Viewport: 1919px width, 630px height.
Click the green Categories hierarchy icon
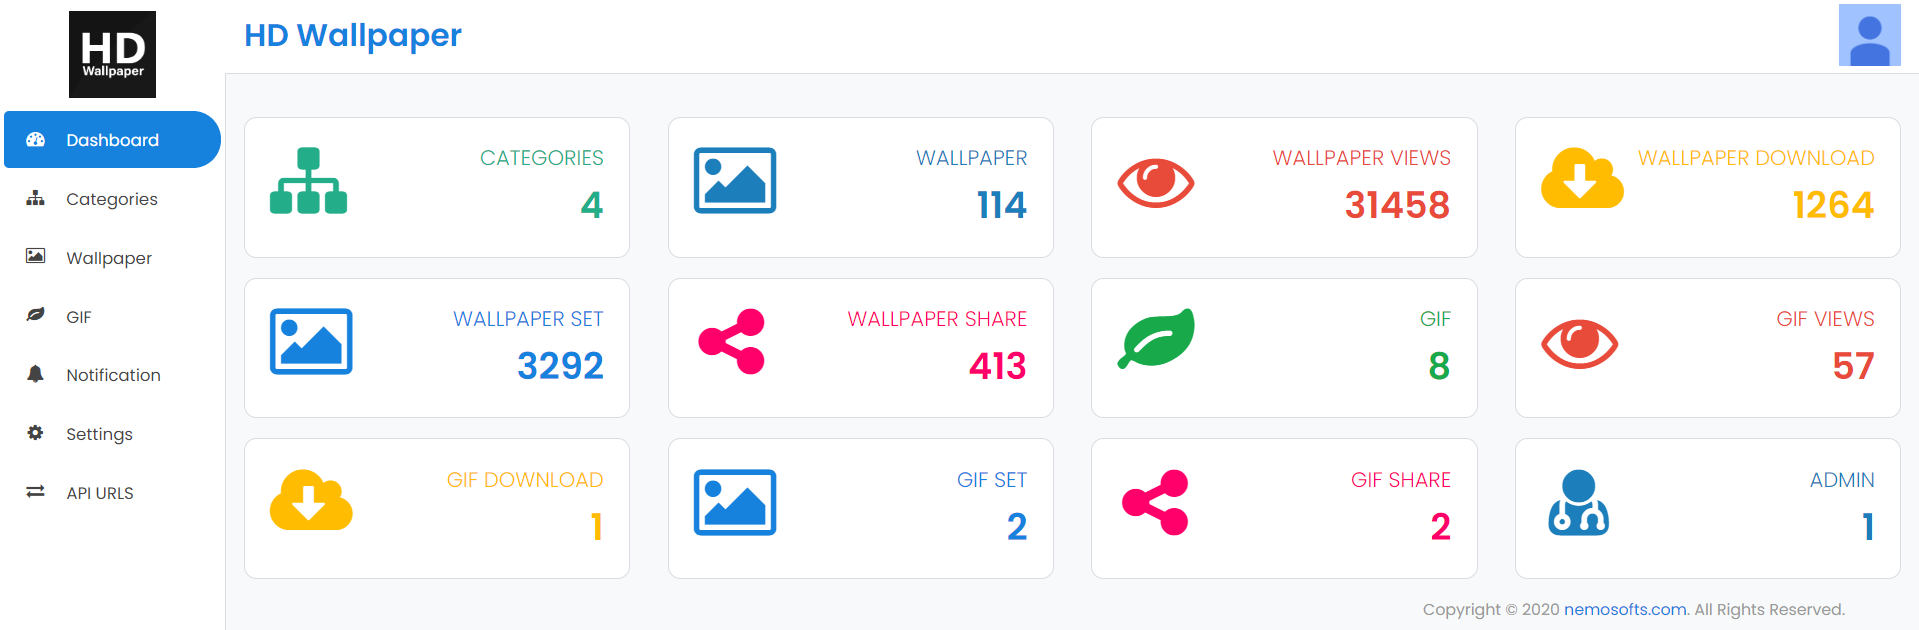click(308, 181)
